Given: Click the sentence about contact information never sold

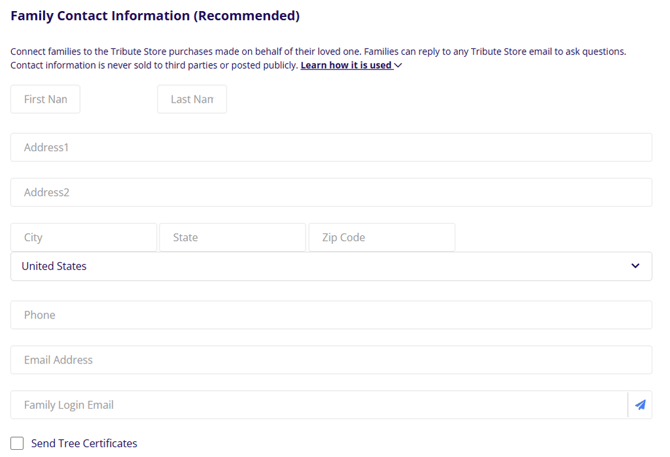Looking at the screenshot, I should (154, 66).
